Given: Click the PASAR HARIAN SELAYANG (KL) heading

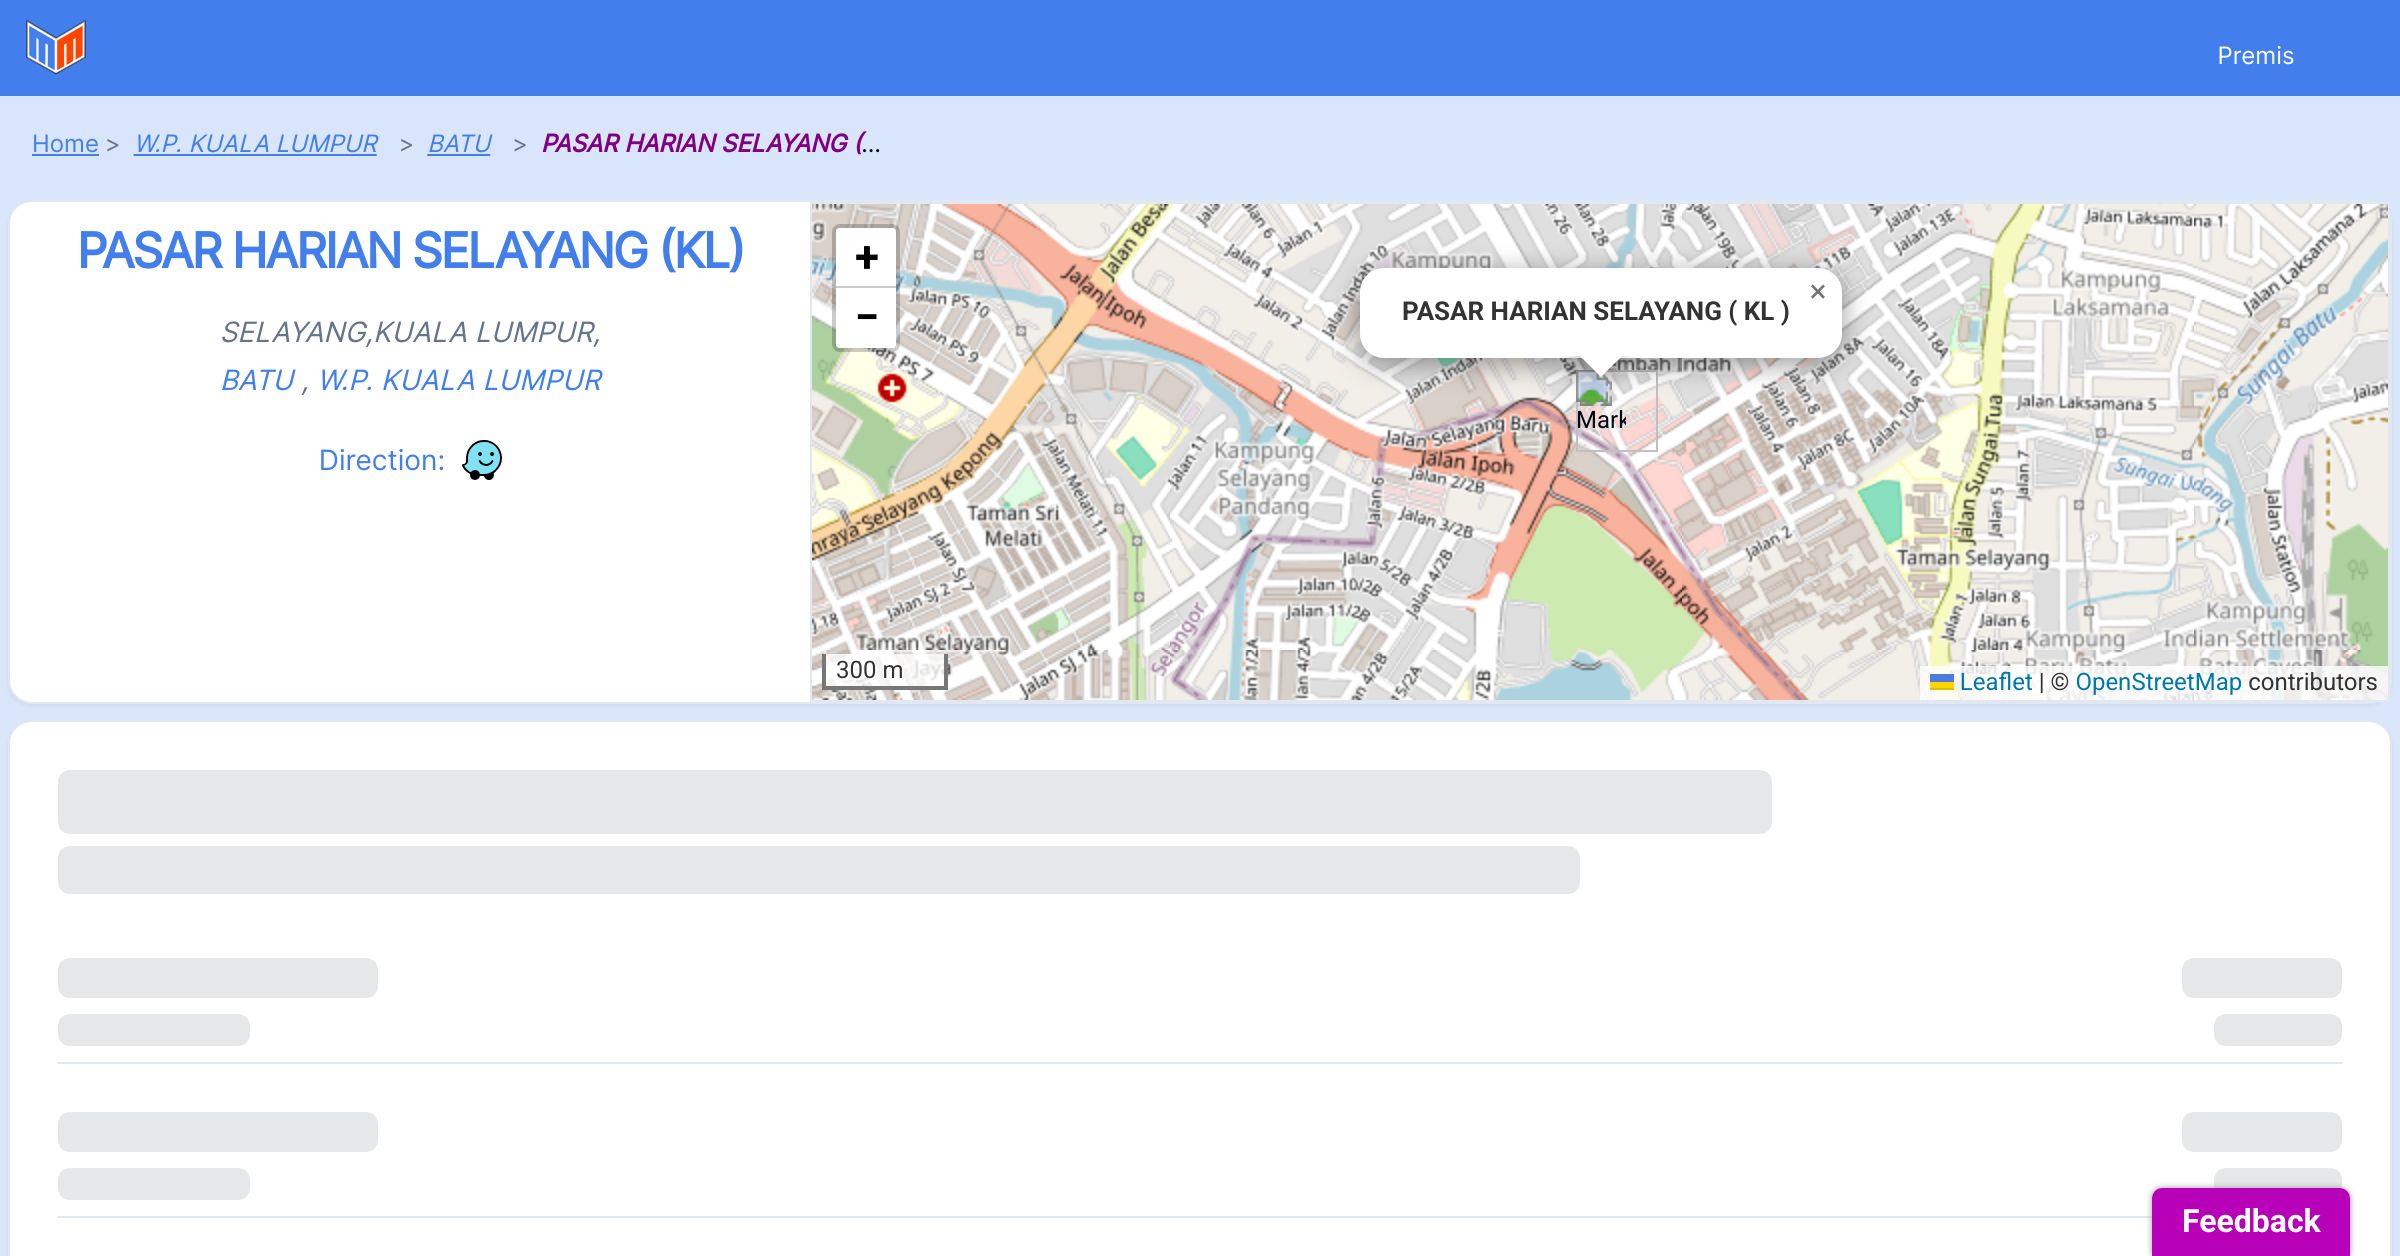Looking at the screenshot, I should 410,250.
